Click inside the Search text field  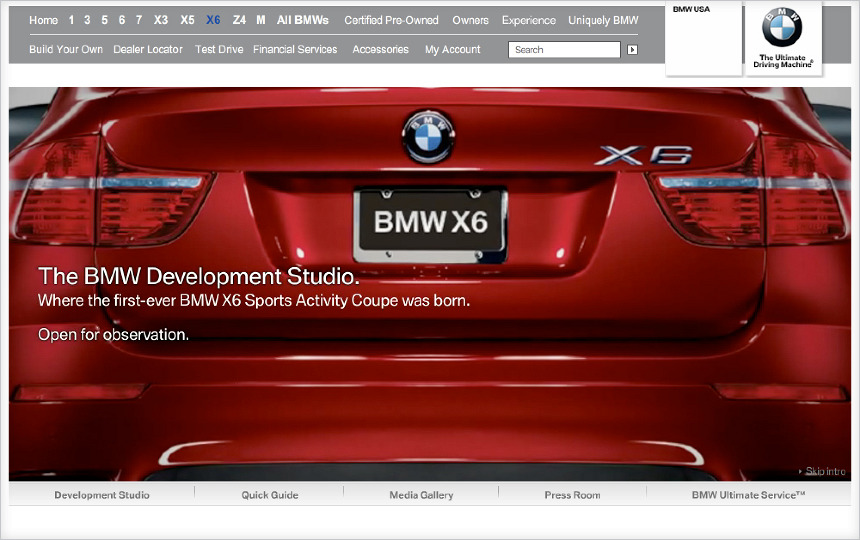[x=564, y=49]
